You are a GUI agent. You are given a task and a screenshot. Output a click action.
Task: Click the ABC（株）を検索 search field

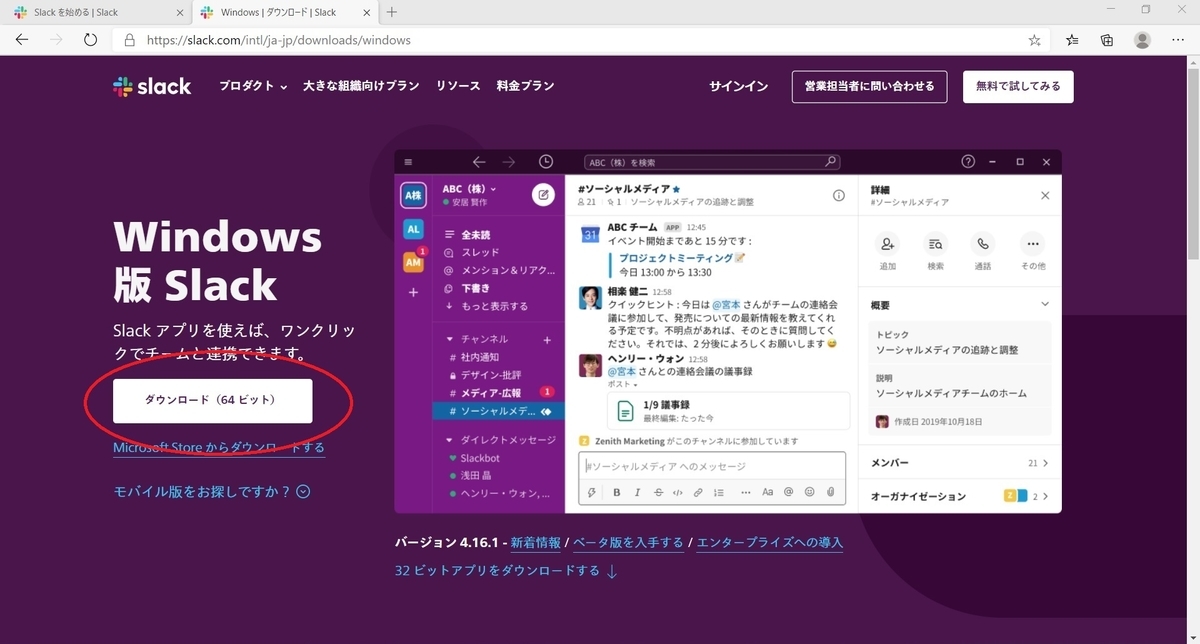(x=712, y=162)
